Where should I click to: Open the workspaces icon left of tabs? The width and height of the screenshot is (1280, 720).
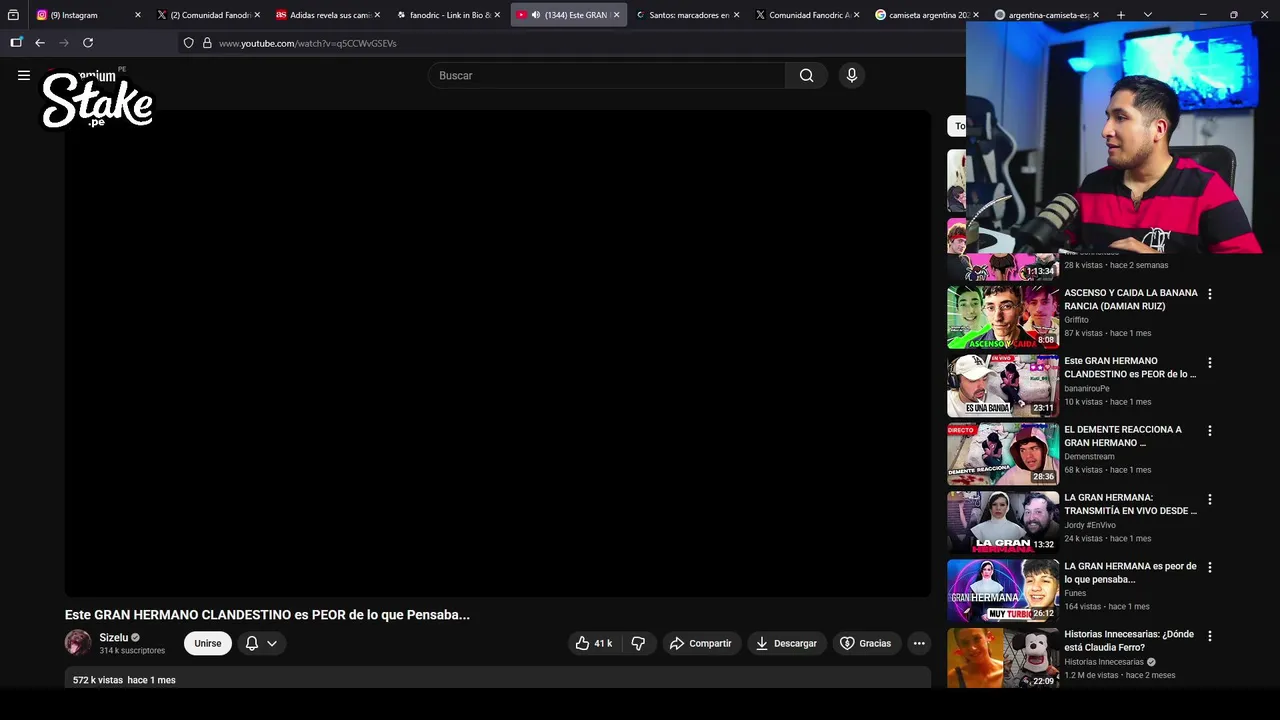tap(13, 15)
